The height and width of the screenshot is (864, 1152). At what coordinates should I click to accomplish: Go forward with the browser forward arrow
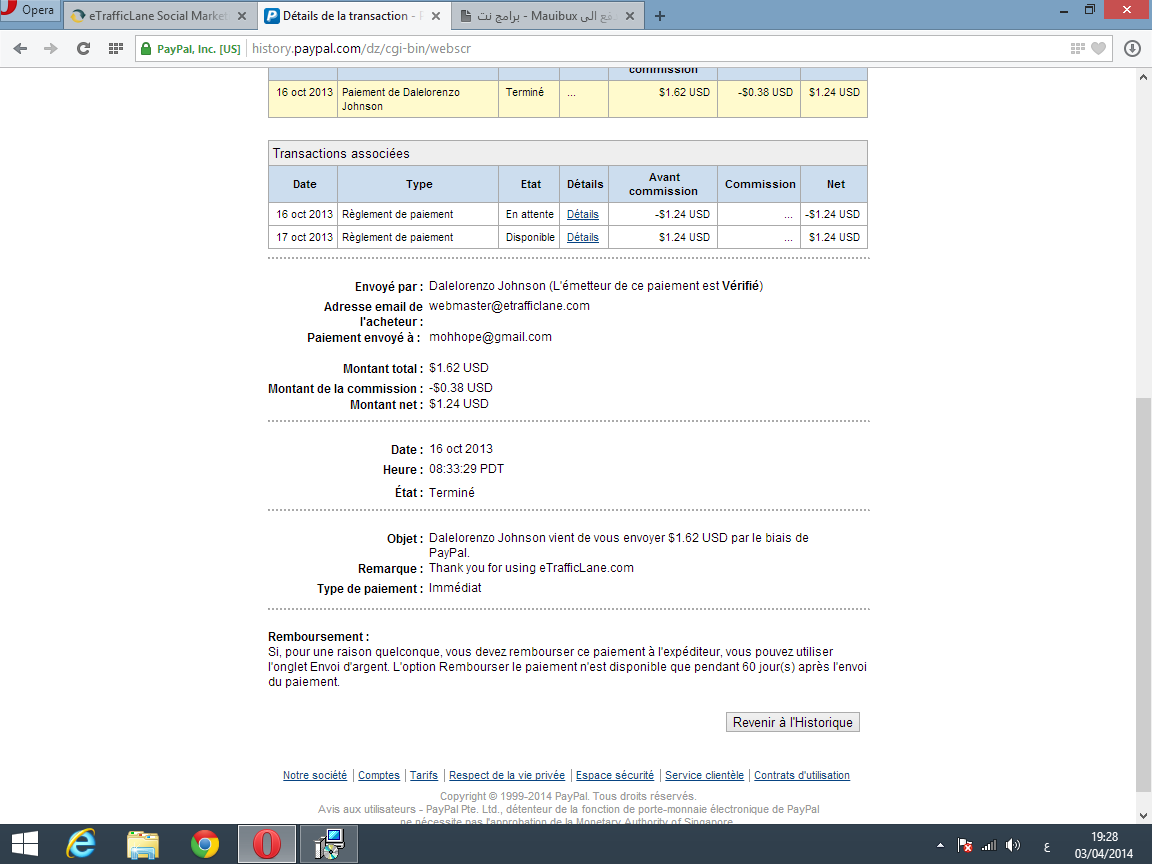[x=51, y=48]
